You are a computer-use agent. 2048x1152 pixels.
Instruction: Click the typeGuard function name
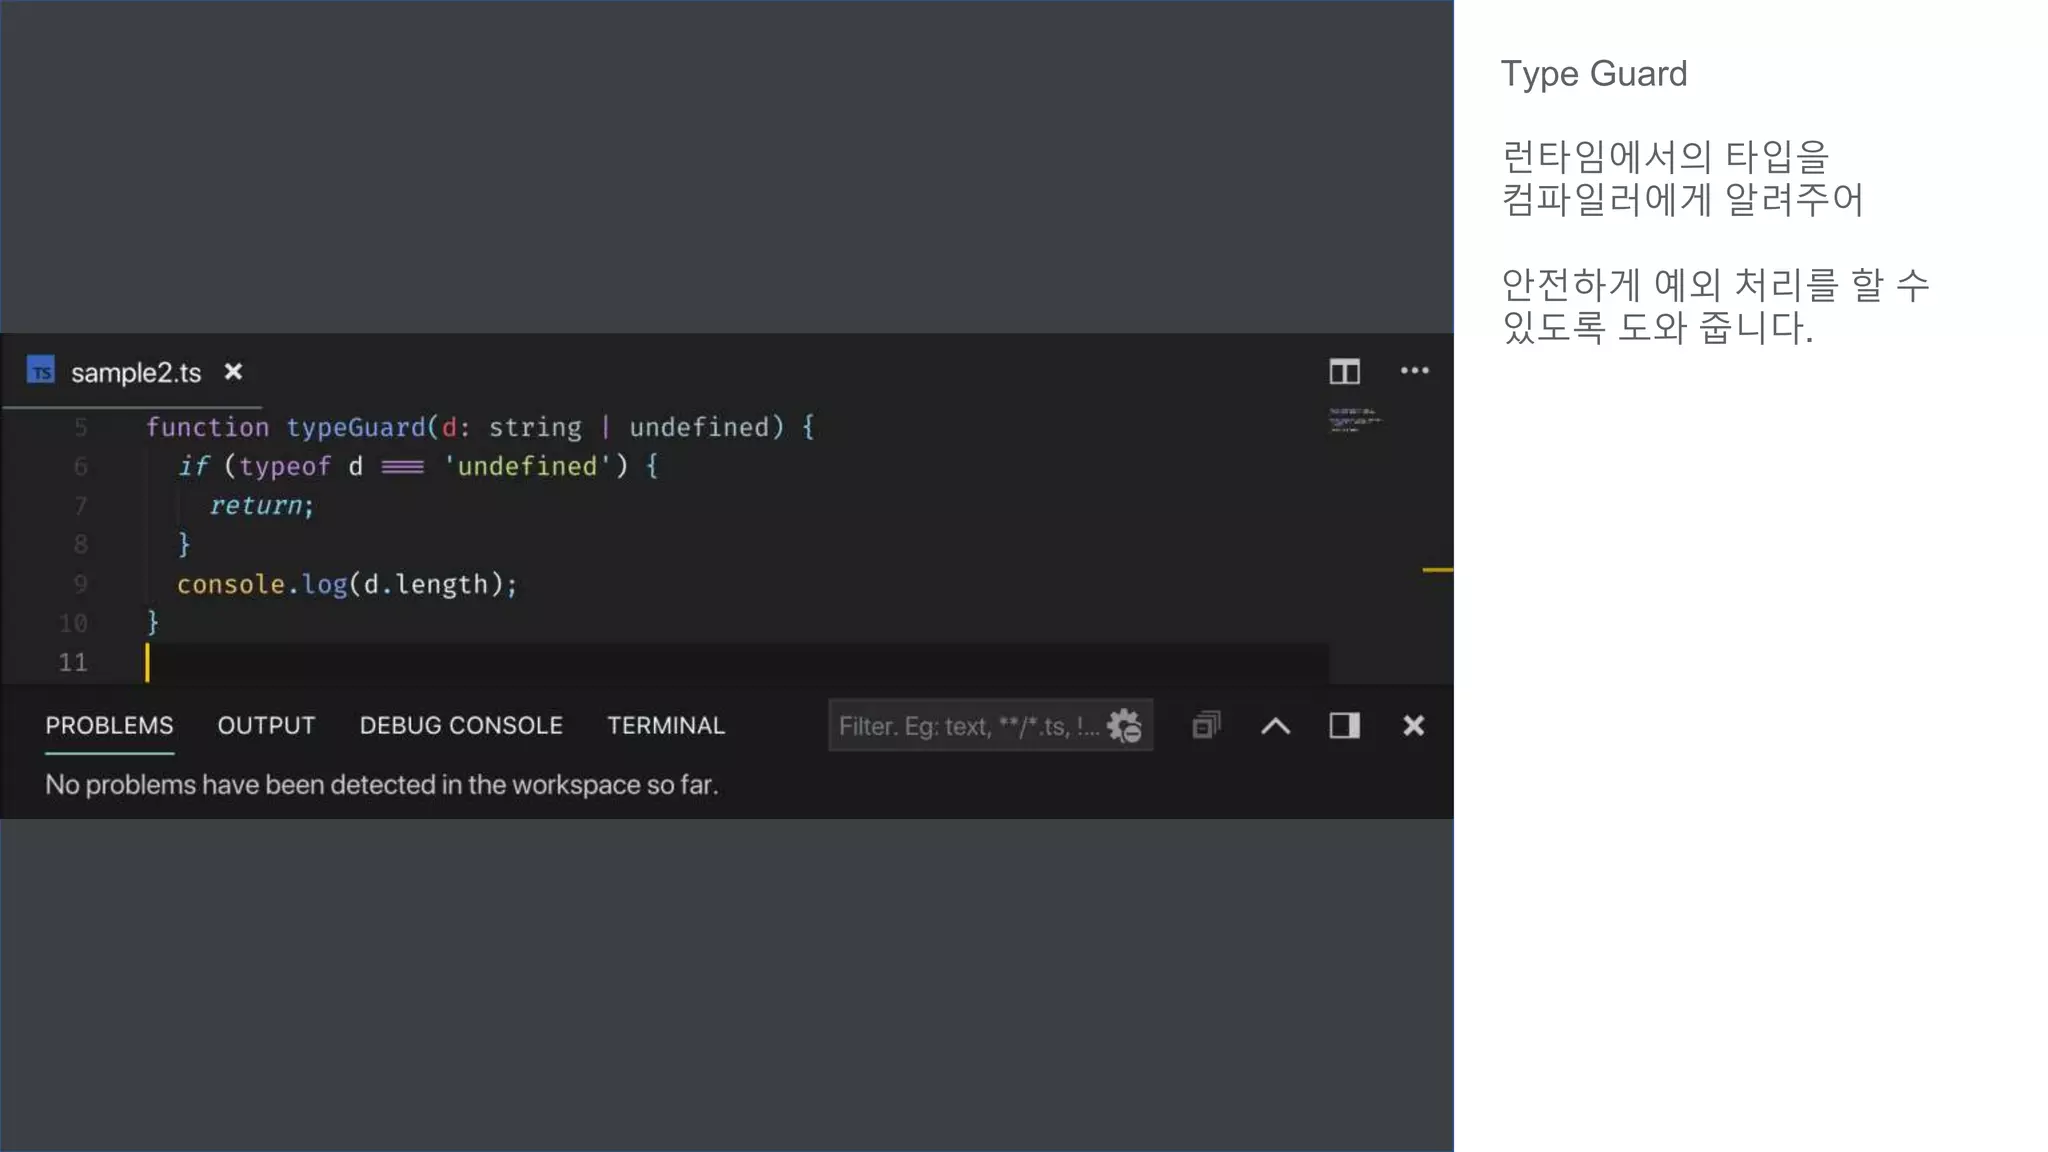tap(356, 428)
